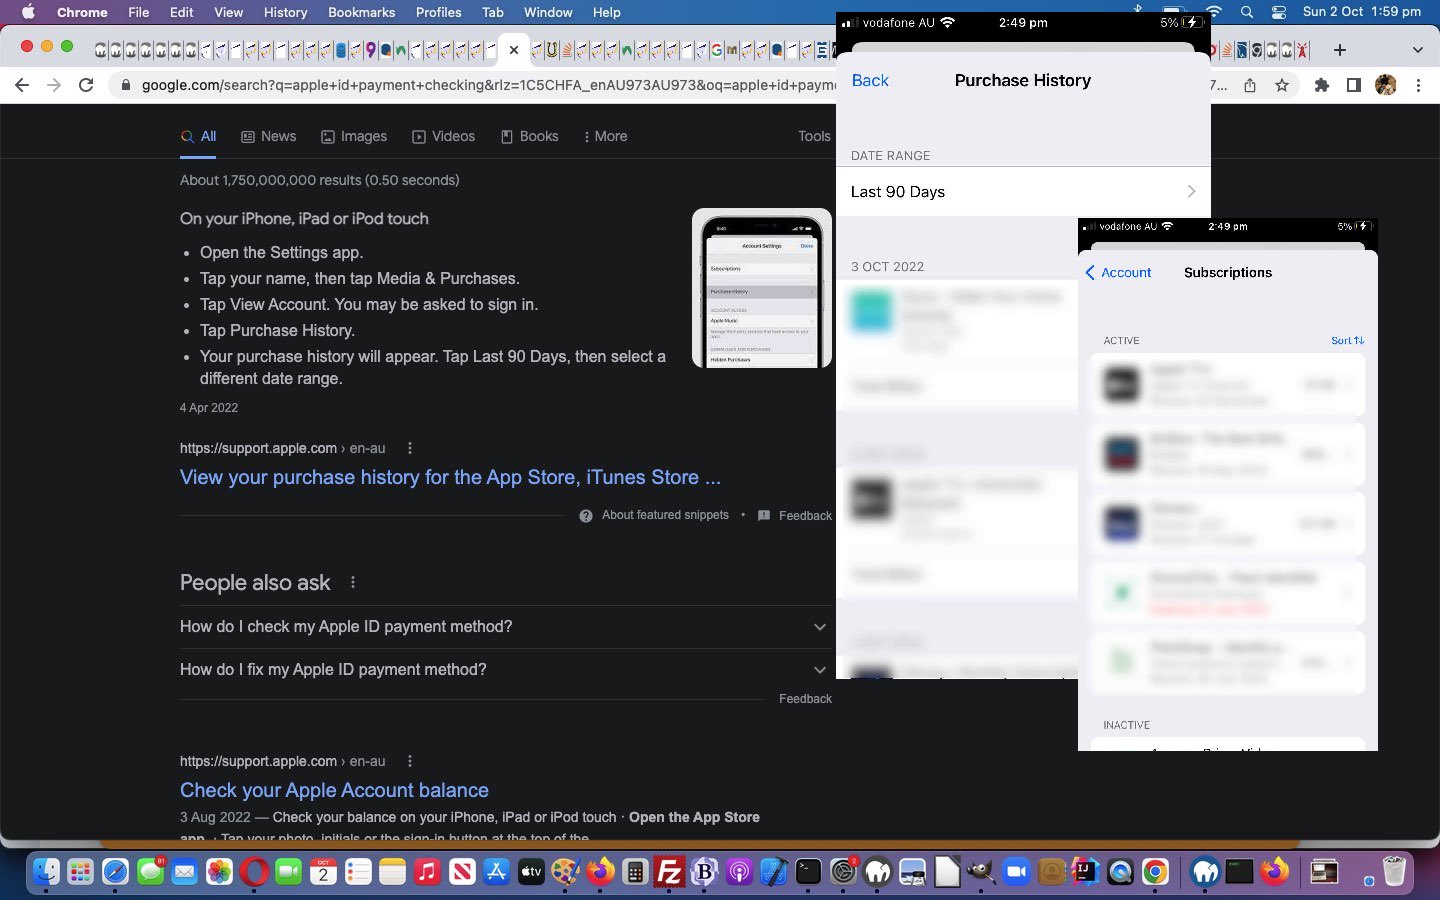The image size is (1440, 900).
Task: Open the People also ask options menu
Action: 353,582
